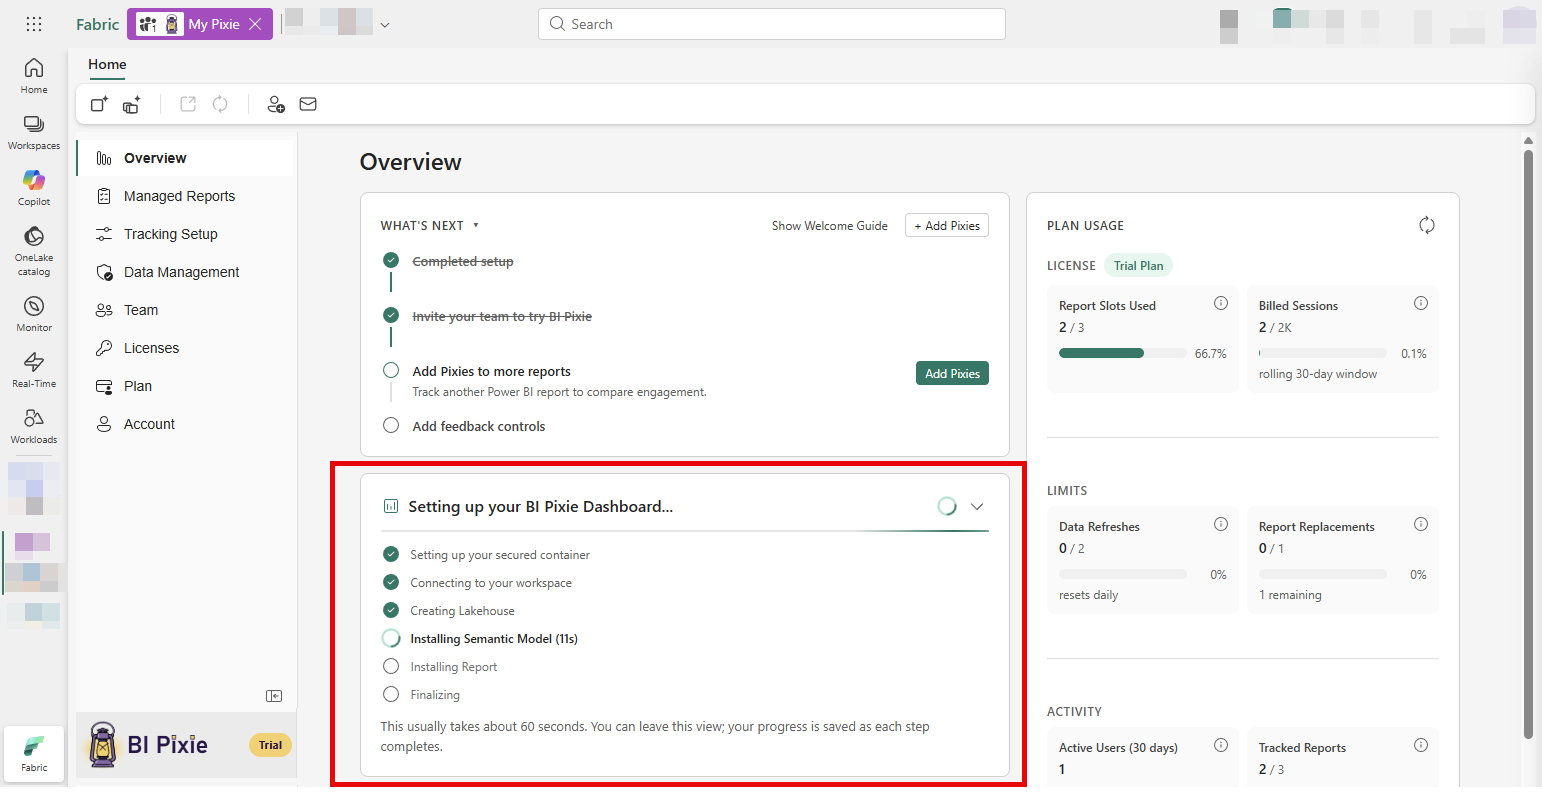Collapse the WHAT'S NEXT dropdown arrow
The image size is (1542, 803).
pyautogui.click(x=476, y=226)
